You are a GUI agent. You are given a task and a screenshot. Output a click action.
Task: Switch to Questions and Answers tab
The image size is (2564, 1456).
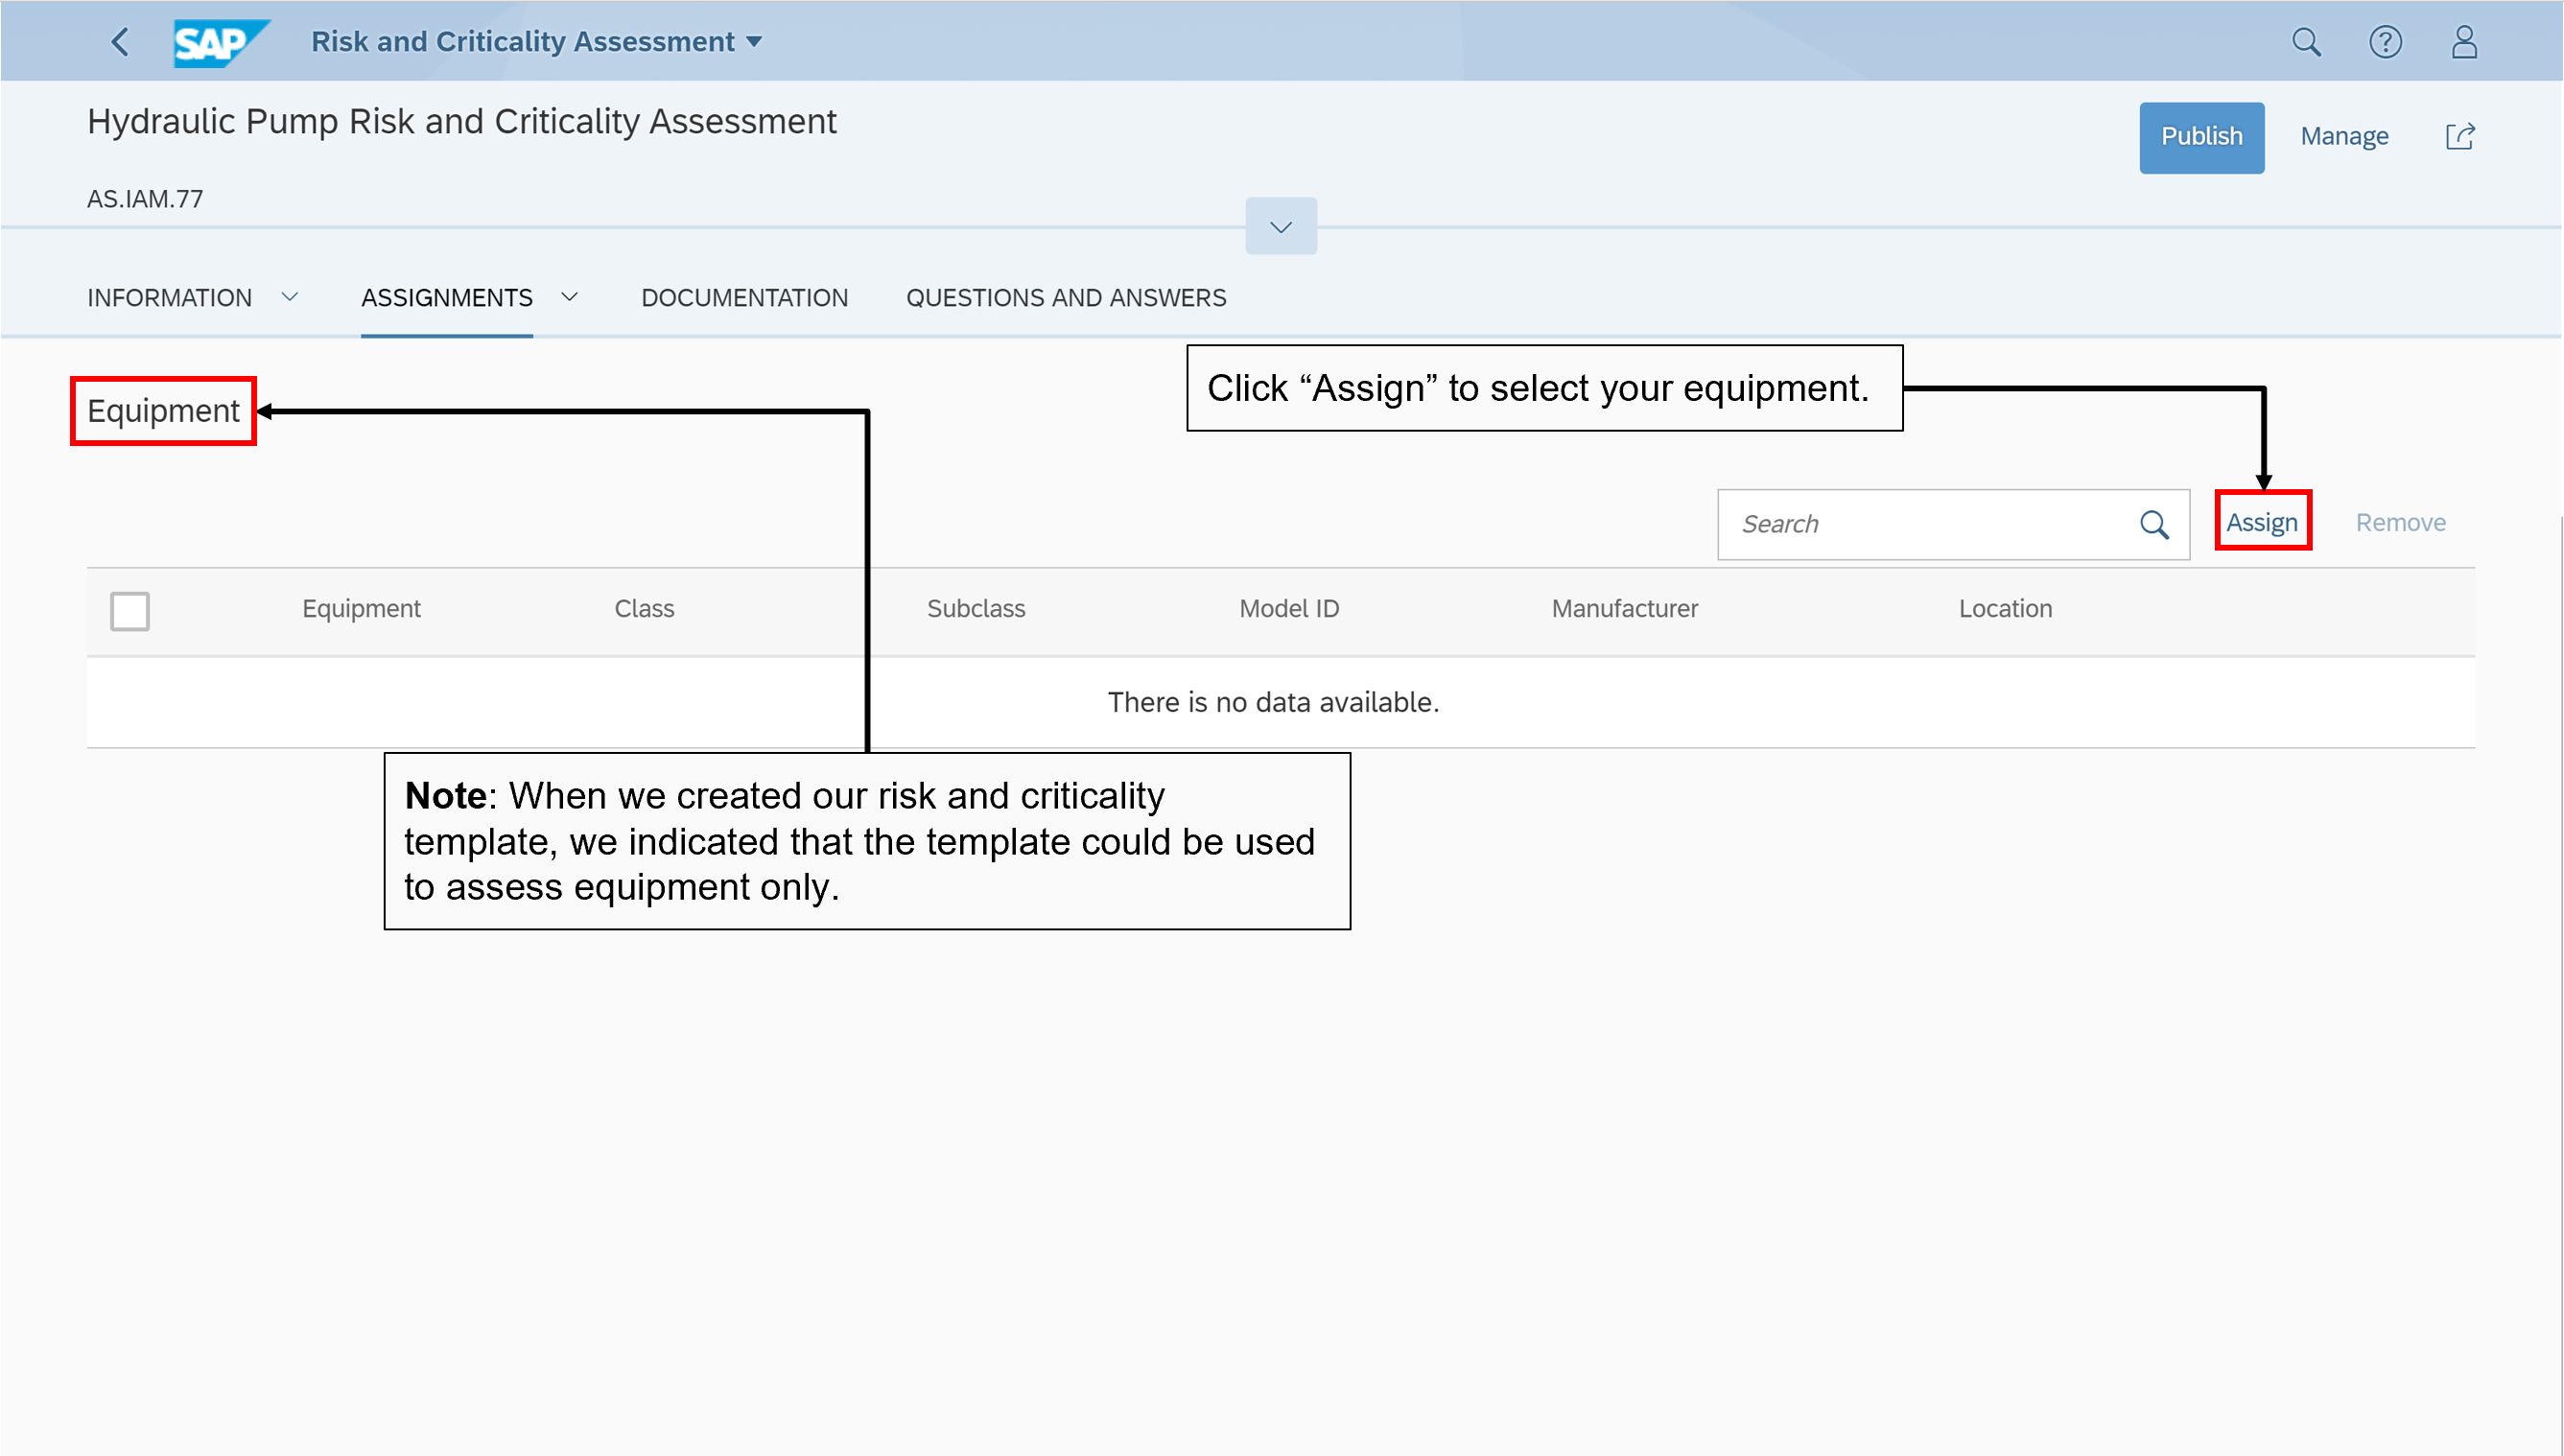point(1065,298)
